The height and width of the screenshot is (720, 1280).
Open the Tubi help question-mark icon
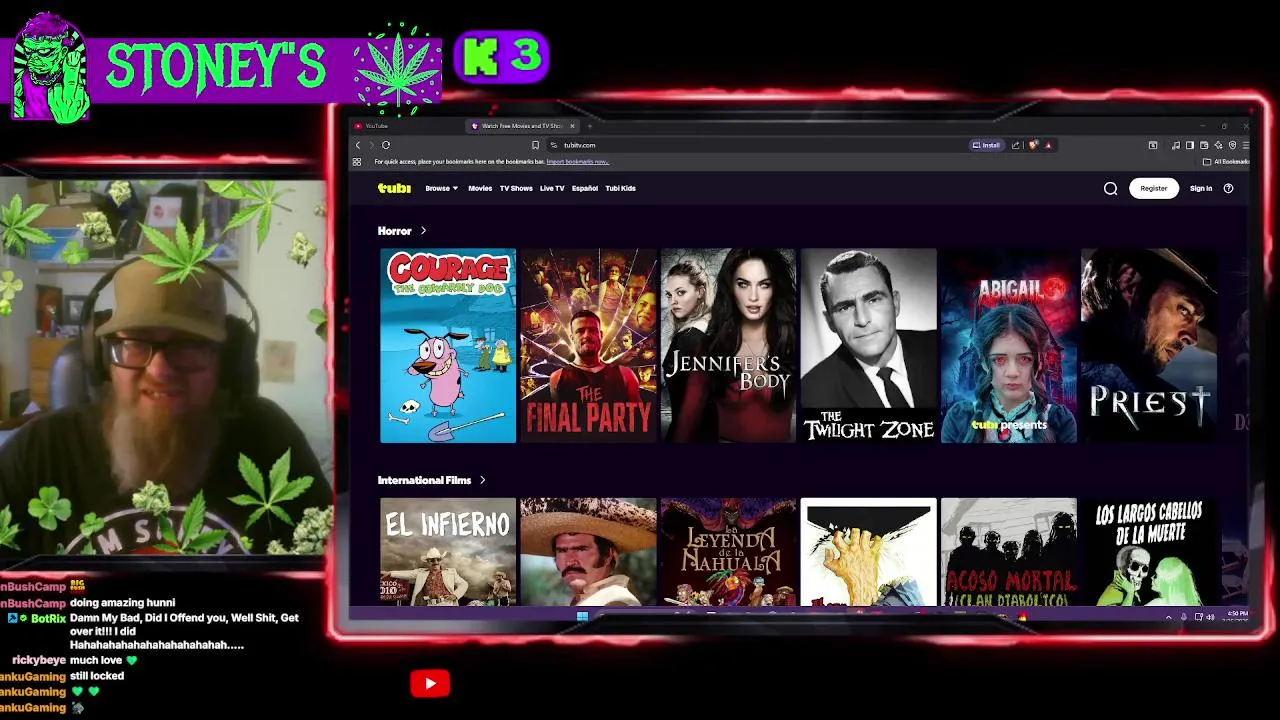pos(1228,188)
